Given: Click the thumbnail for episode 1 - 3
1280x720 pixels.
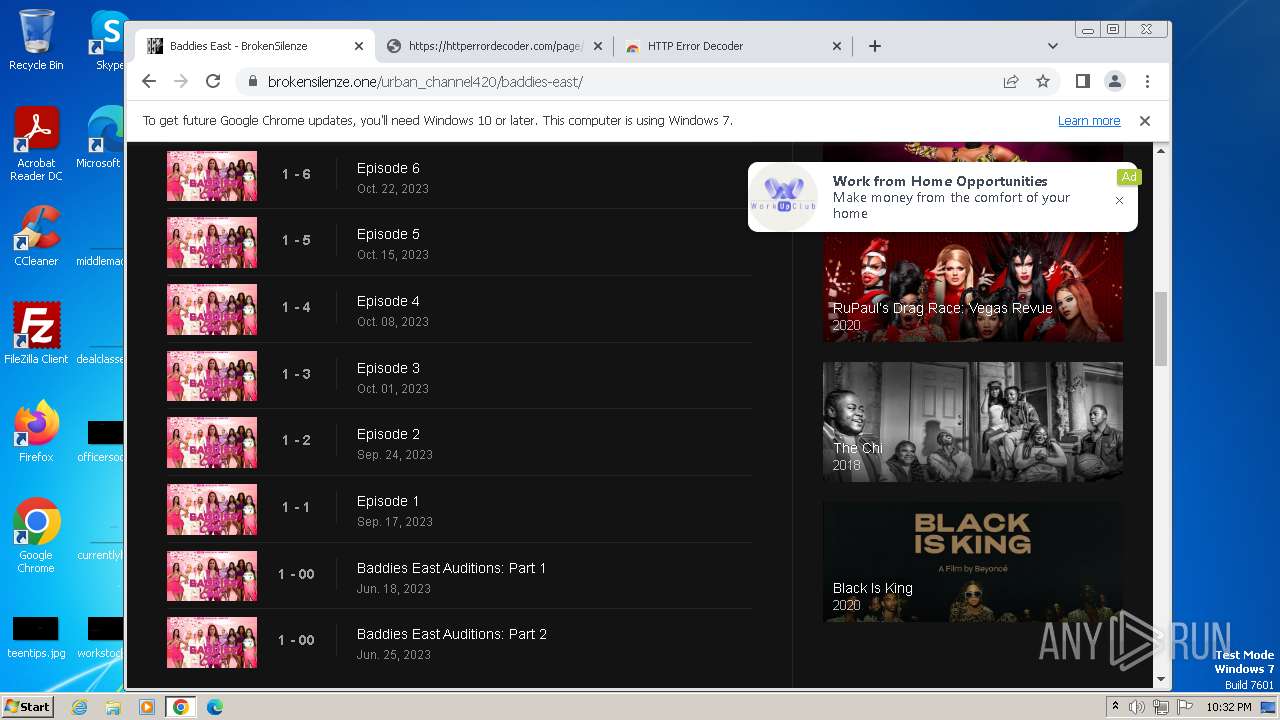Looking at the screenshot, I should 212,376.
